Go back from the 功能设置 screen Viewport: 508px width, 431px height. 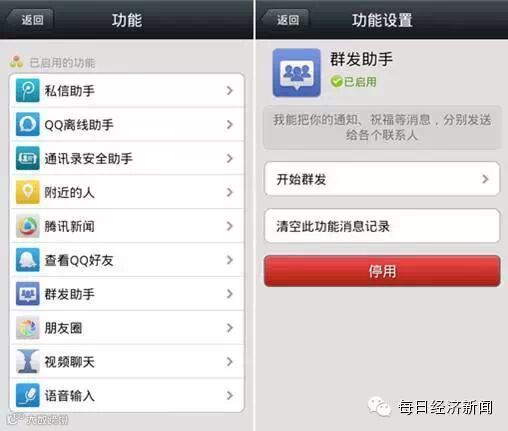pyautogui.click(x=286, y=20)
